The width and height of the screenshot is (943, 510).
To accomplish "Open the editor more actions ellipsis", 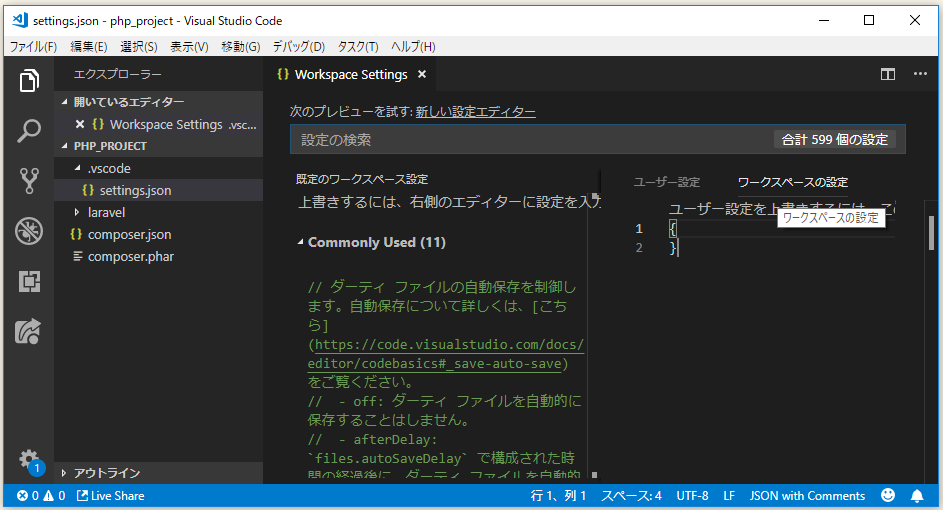I will point(920,74).
